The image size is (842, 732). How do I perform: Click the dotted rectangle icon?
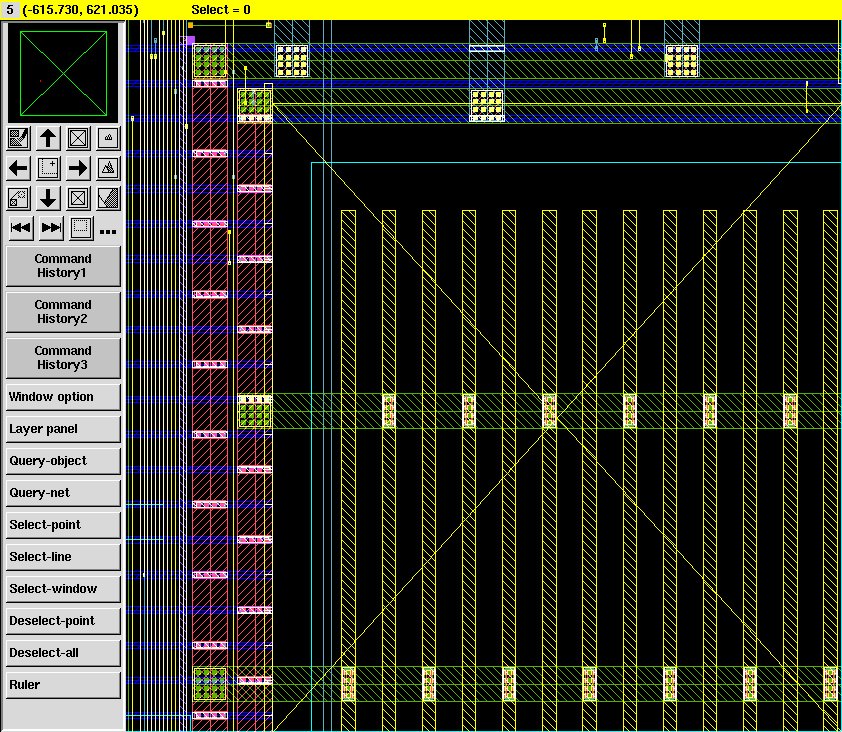point(81,228)
